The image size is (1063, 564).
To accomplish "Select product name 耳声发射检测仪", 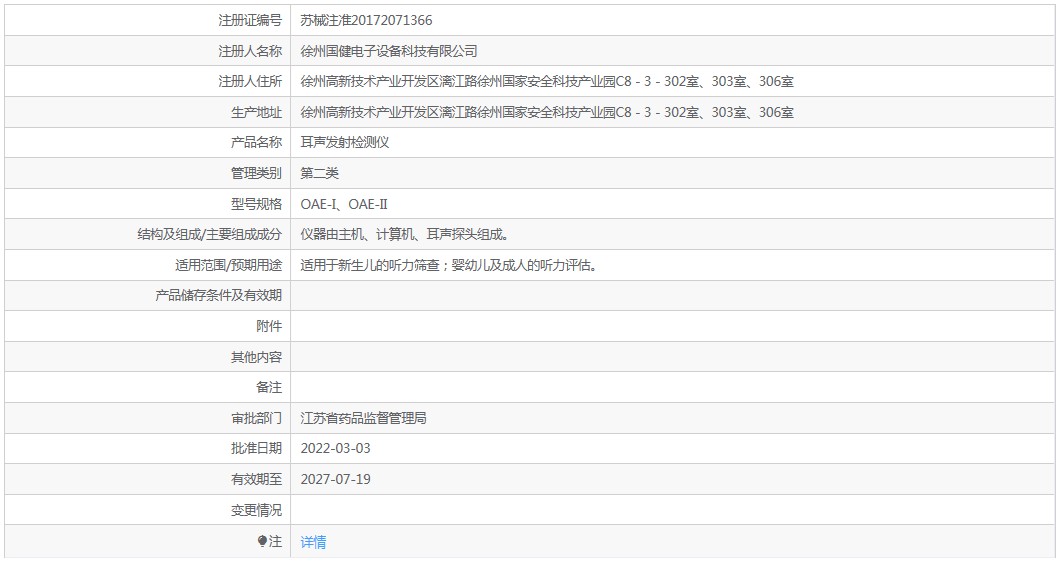I will (x=344, y=142).
